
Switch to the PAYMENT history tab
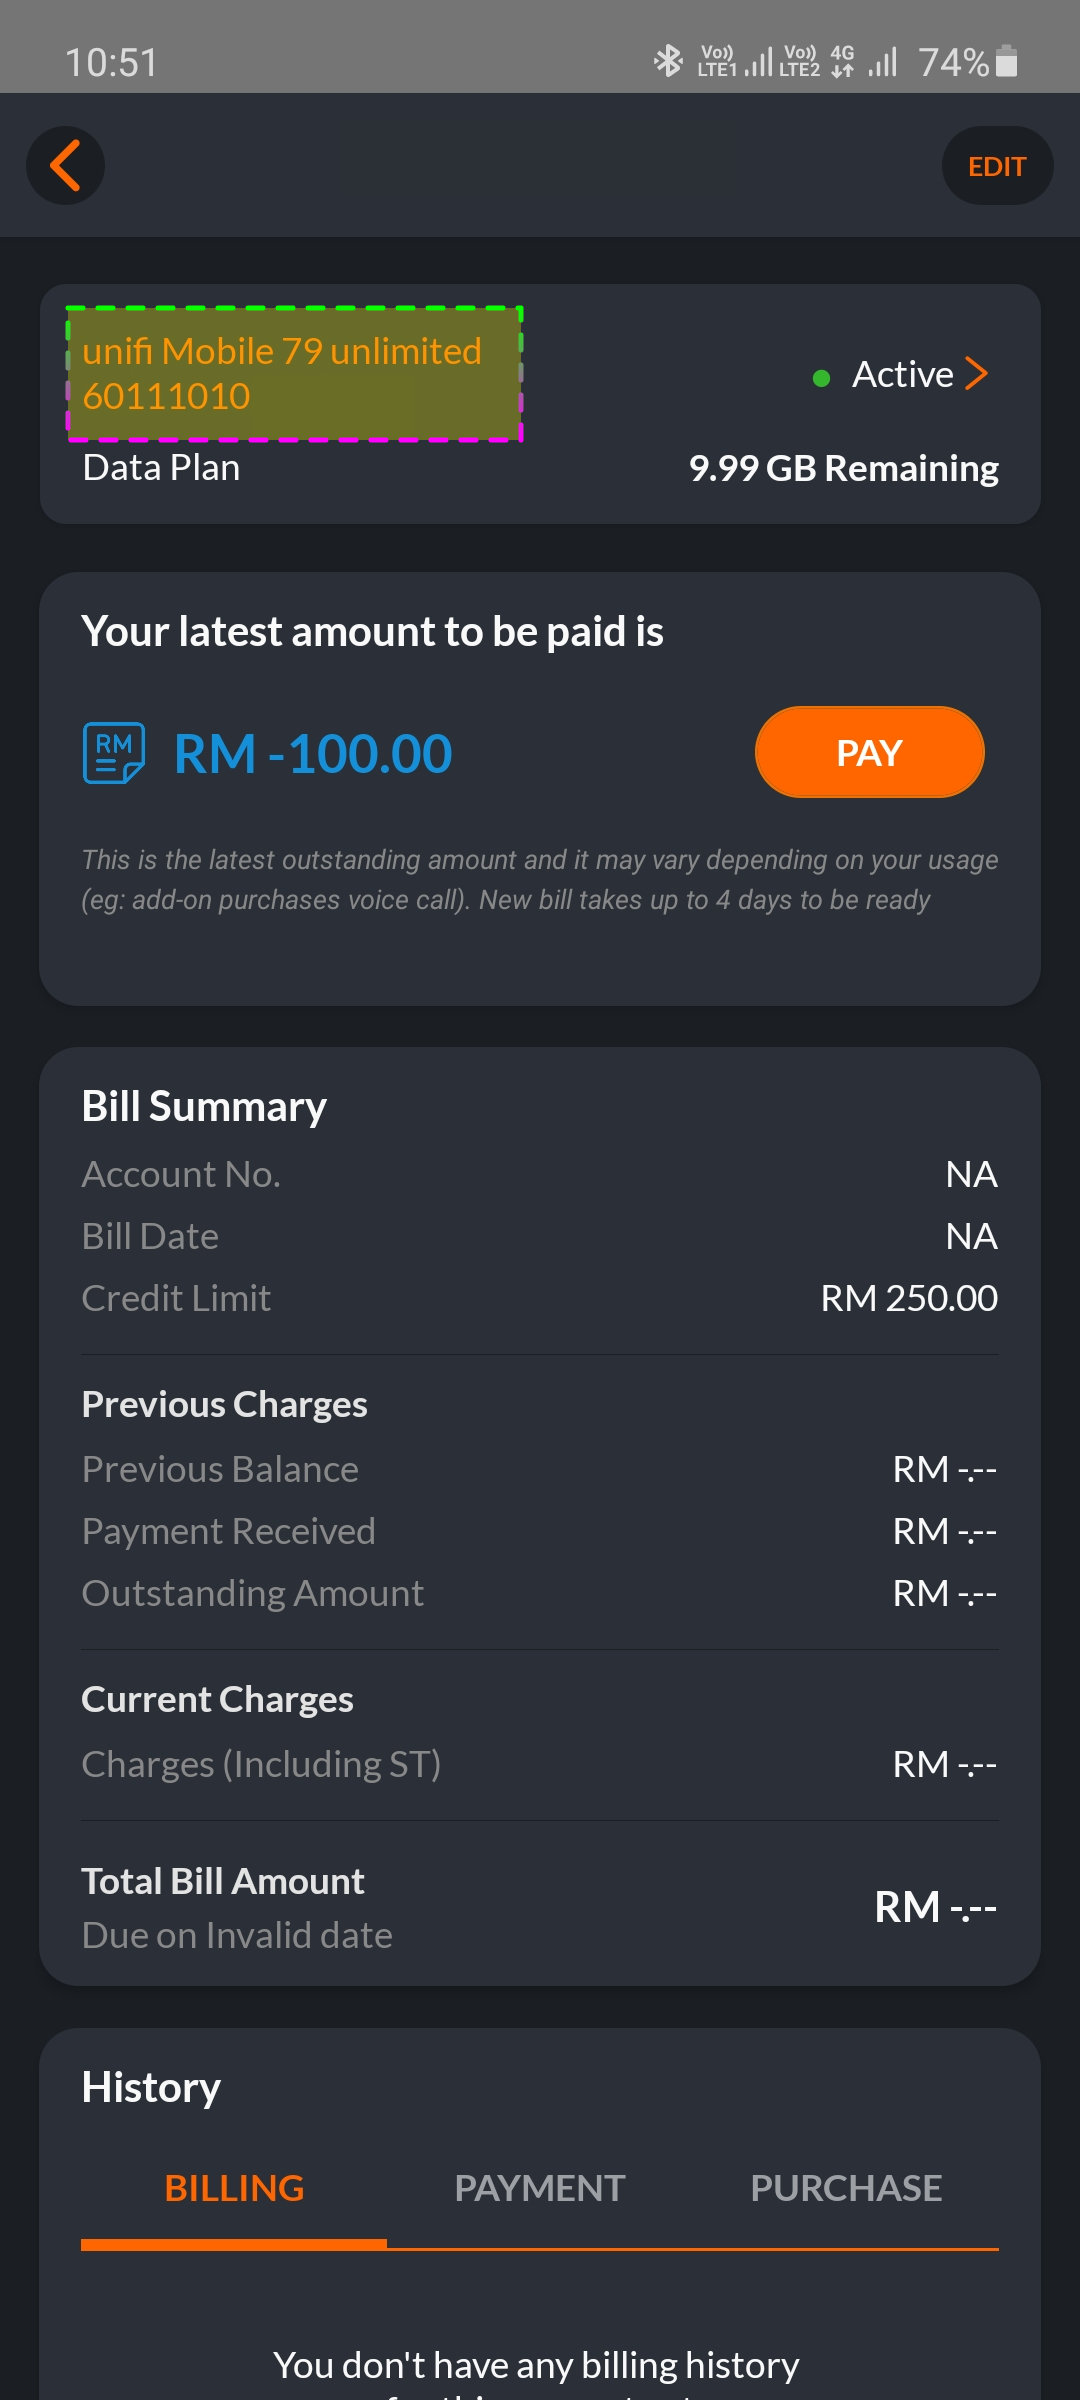click(540, 2189)
